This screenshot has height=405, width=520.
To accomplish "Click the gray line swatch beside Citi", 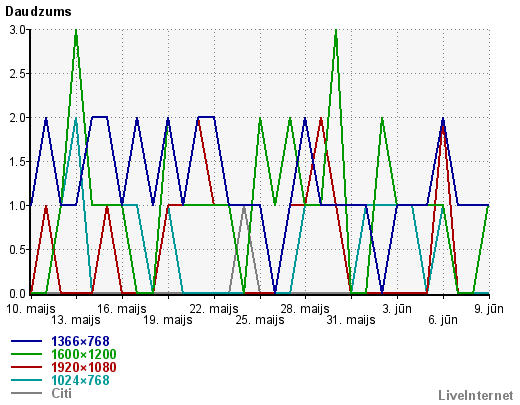I will click(x=26, y=393).
